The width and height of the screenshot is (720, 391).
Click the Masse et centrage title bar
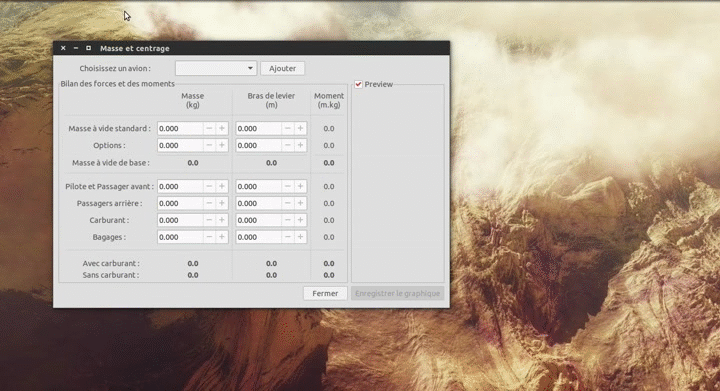(x=251, y=48)
